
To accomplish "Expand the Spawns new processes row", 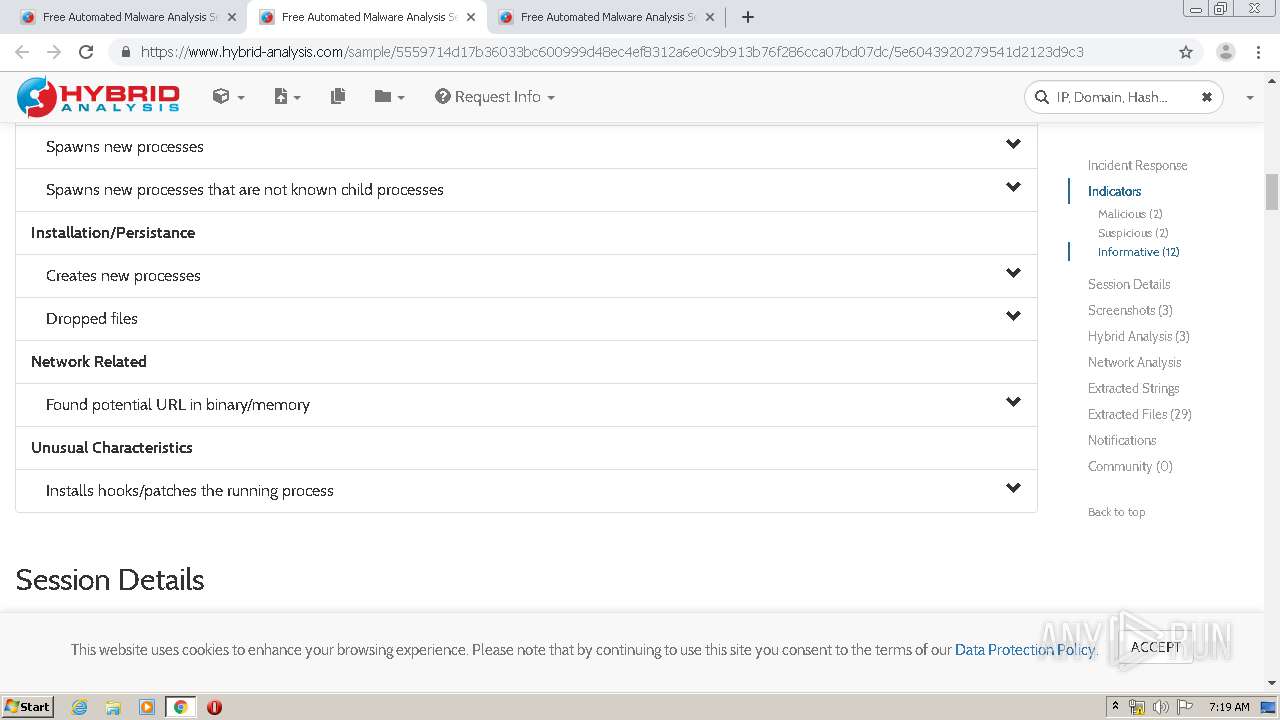I will [526, 147].
